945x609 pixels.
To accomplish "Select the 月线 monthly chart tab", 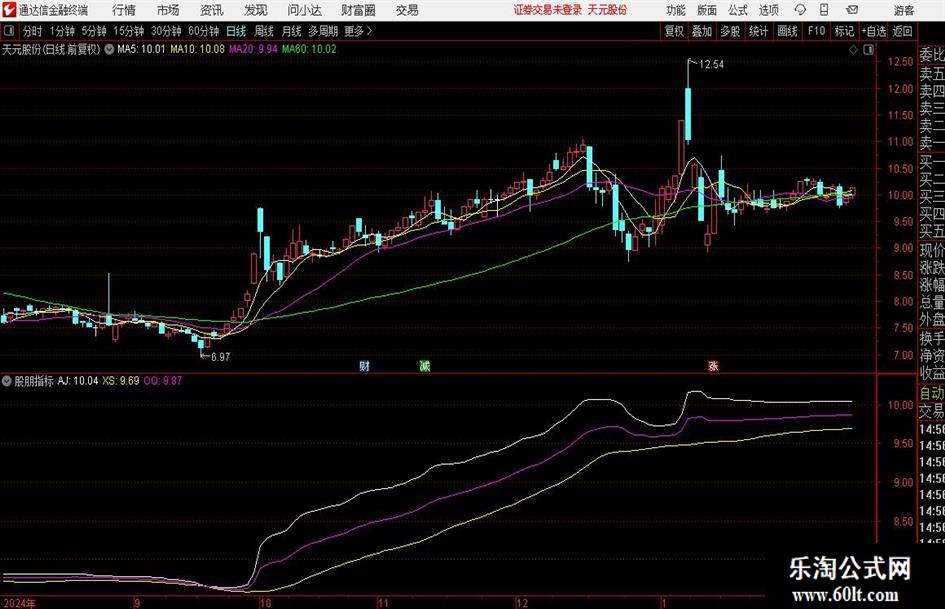I will click(x=292, y=31).
